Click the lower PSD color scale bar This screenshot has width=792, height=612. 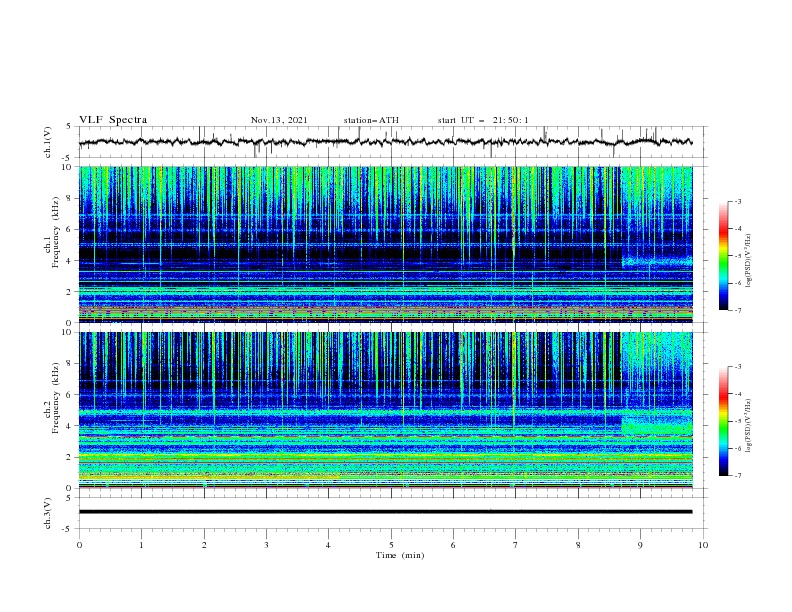tap(723, 421)
